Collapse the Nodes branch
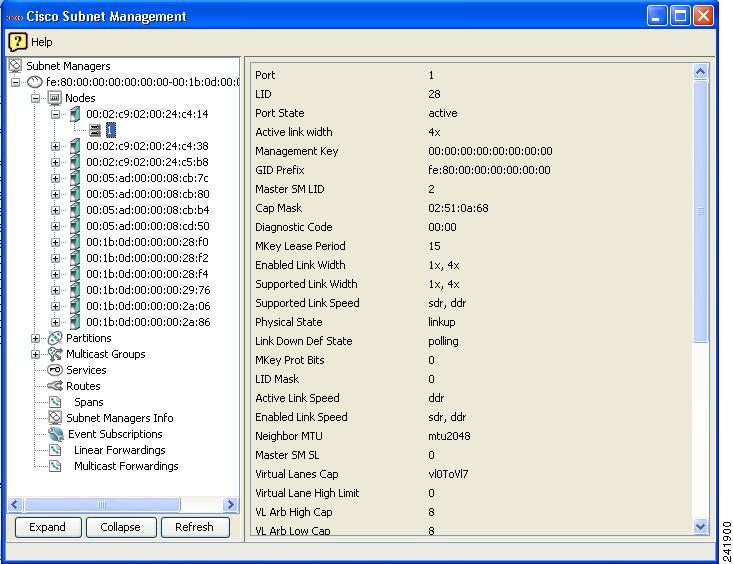 click(36, 98)
